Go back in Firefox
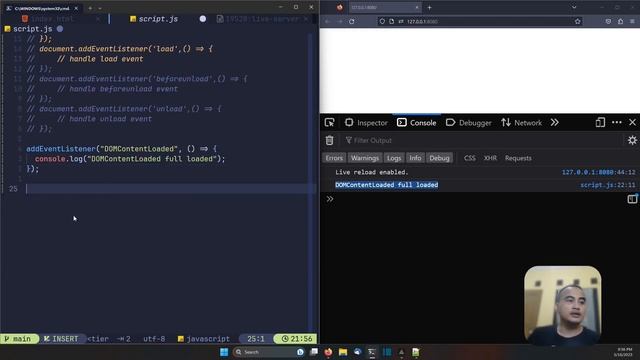Viewport: 640px width, 360px height. (327, 21)
